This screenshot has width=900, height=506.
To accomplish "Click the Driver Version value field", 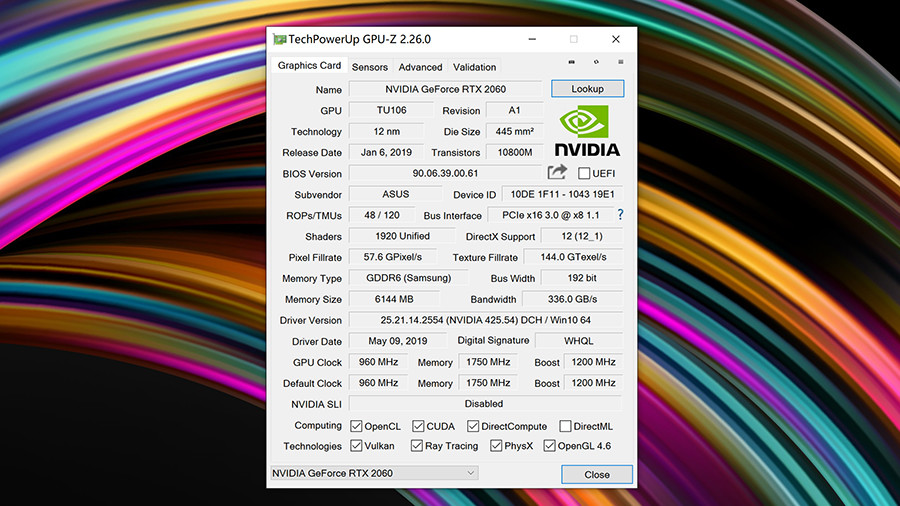I will point(486,320).
